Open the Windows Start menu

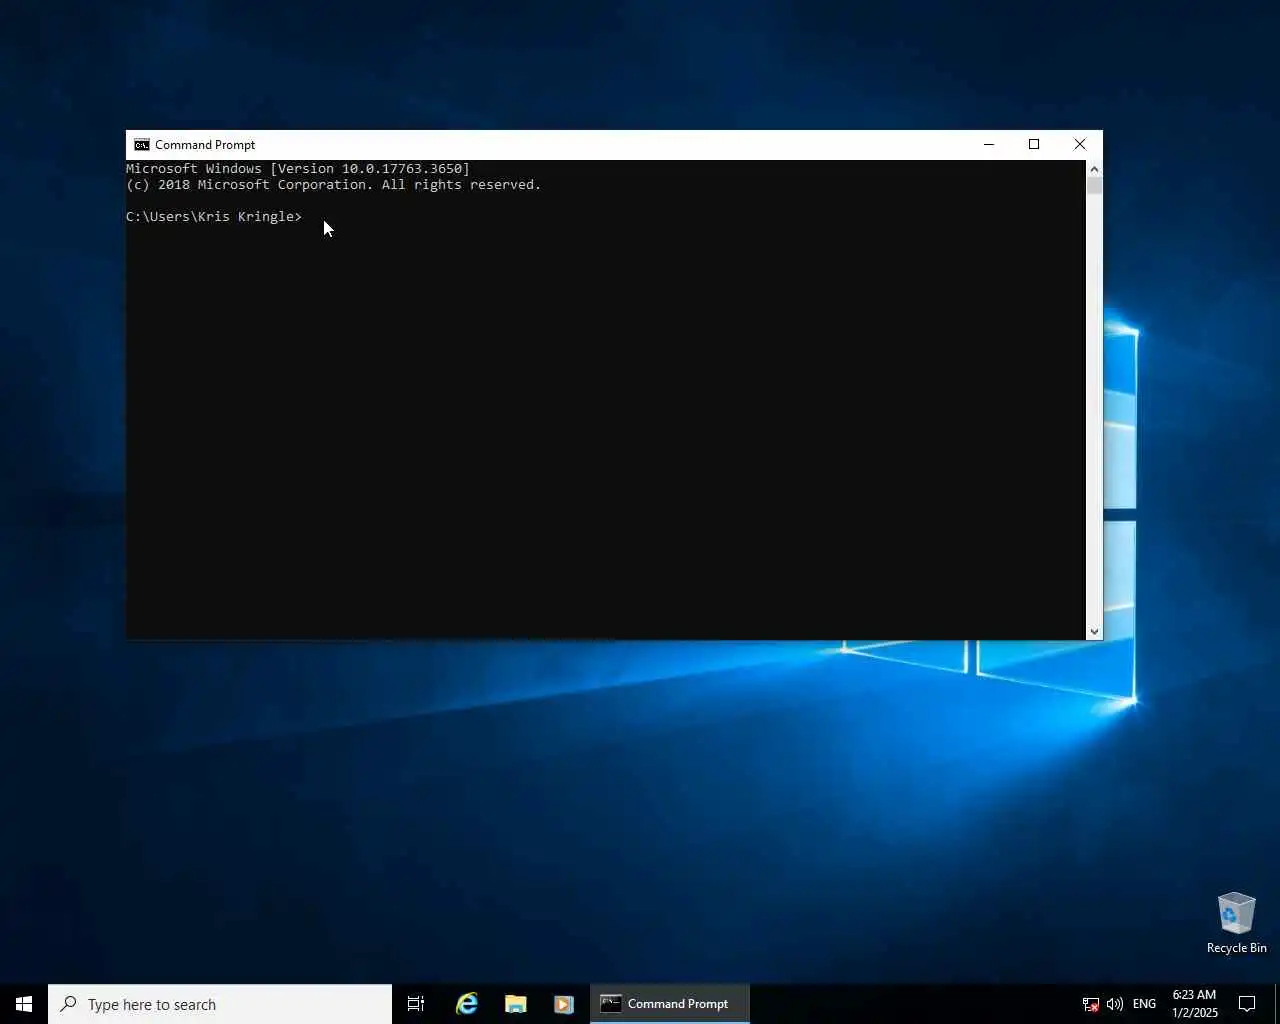click(24, 1004)
